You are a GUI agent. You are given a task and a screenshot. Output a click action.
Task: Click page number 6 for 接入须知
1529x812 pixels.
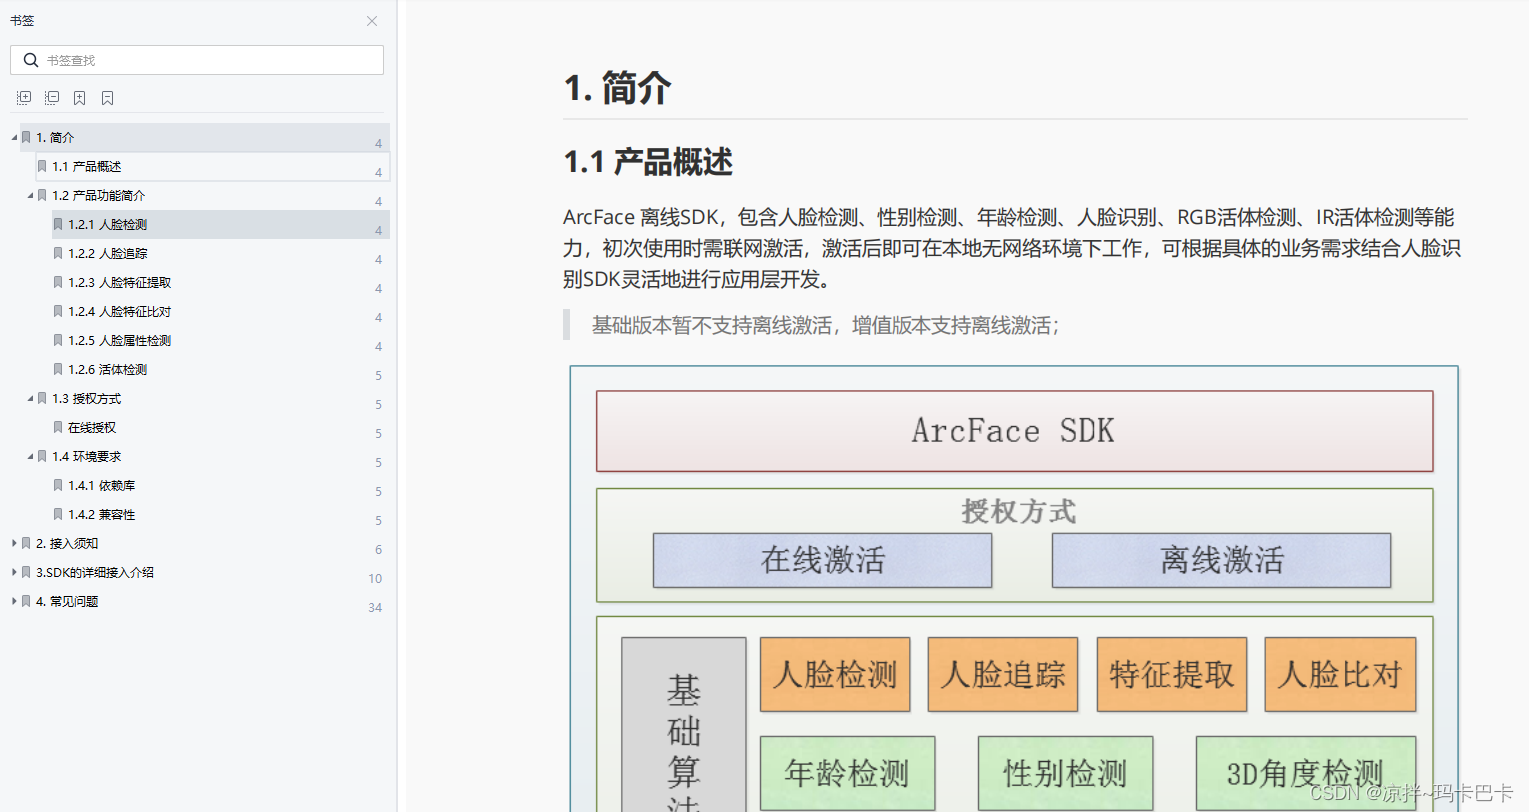click(x=378, y=550)
